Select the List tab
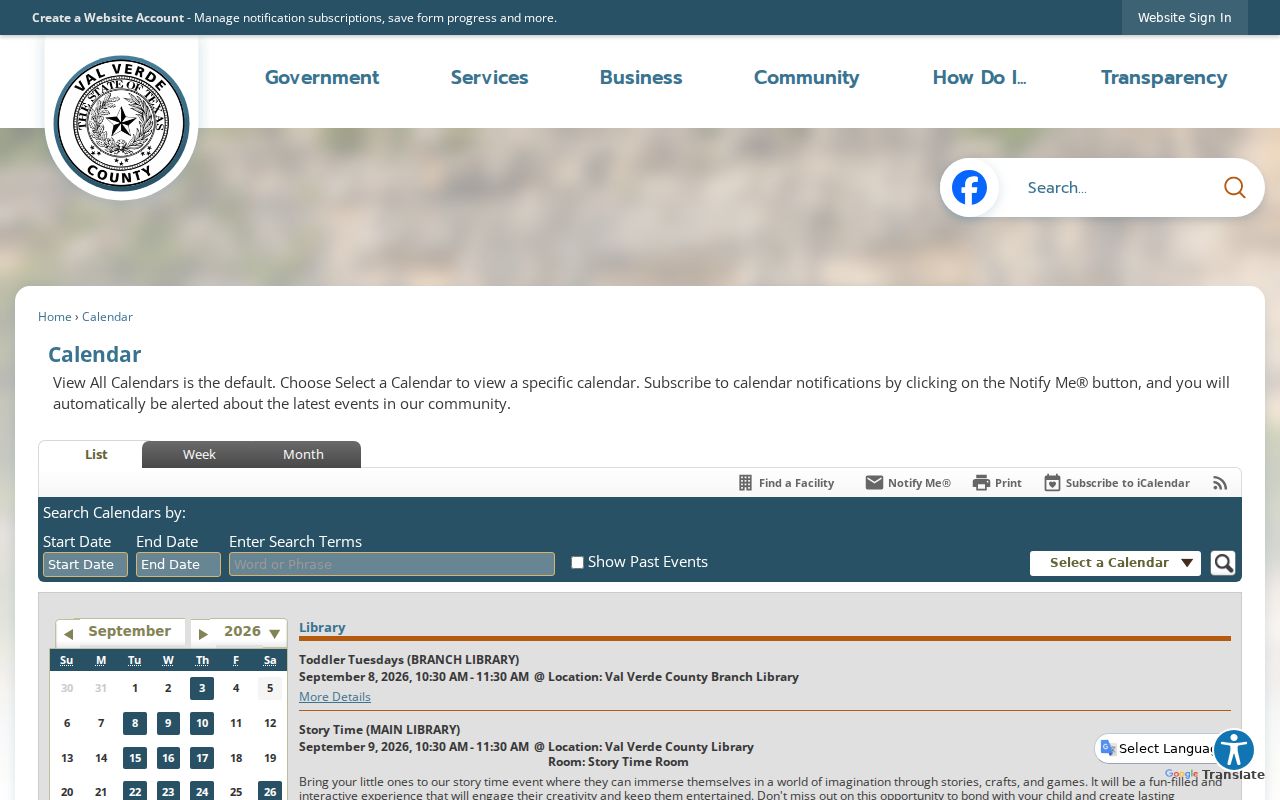 (x=96, y=454)
